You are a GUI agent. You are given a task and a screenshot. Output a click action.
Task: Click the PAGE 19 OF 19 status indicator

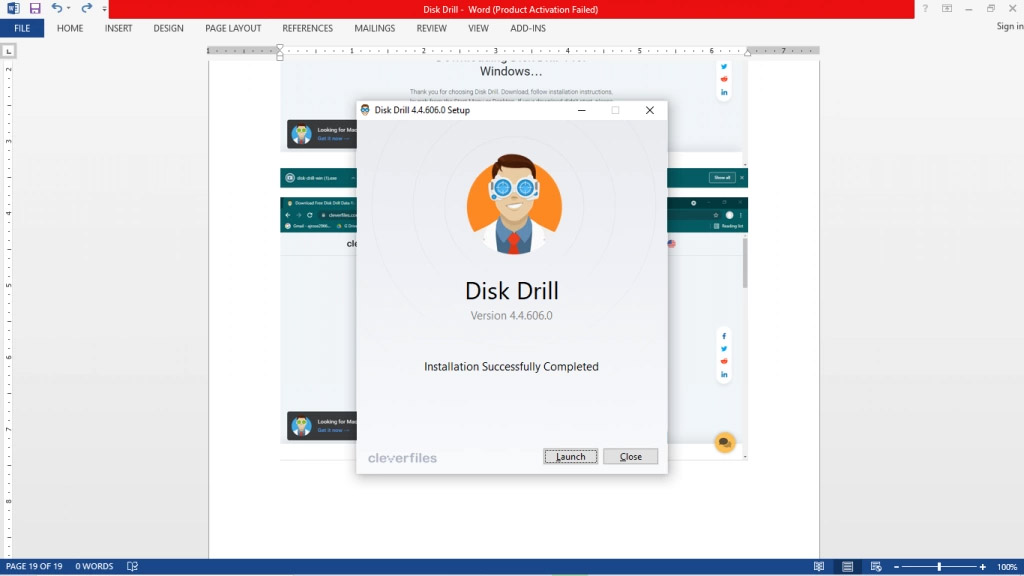pos(34,566)
